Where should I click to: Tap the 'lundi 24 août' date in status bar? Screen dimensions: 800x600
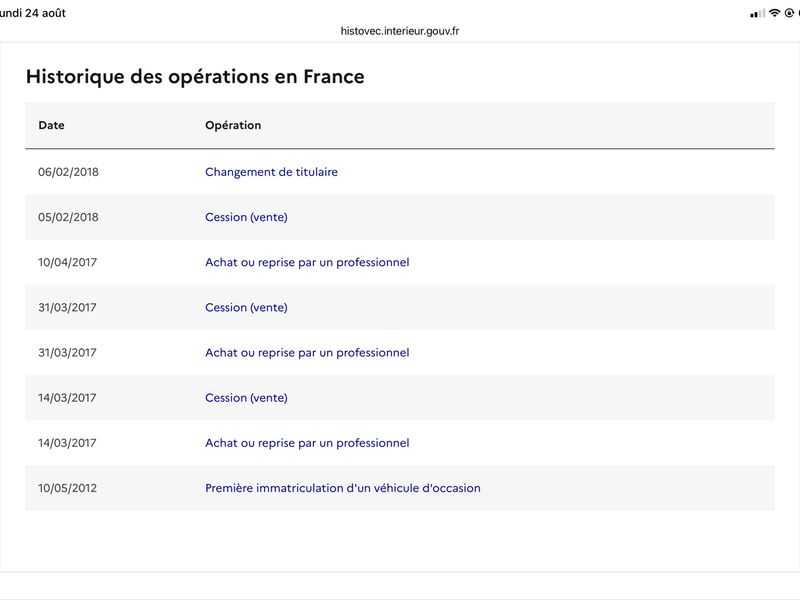[x=33, y=13]
